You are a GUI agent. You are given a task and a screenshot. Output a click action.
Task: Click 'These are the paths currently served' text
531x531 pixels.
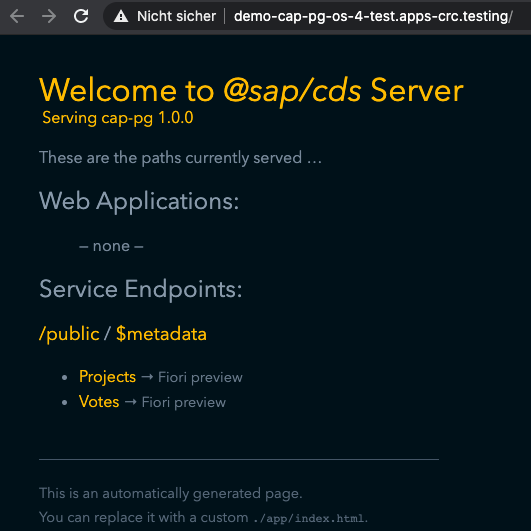[x=170, y=158]
